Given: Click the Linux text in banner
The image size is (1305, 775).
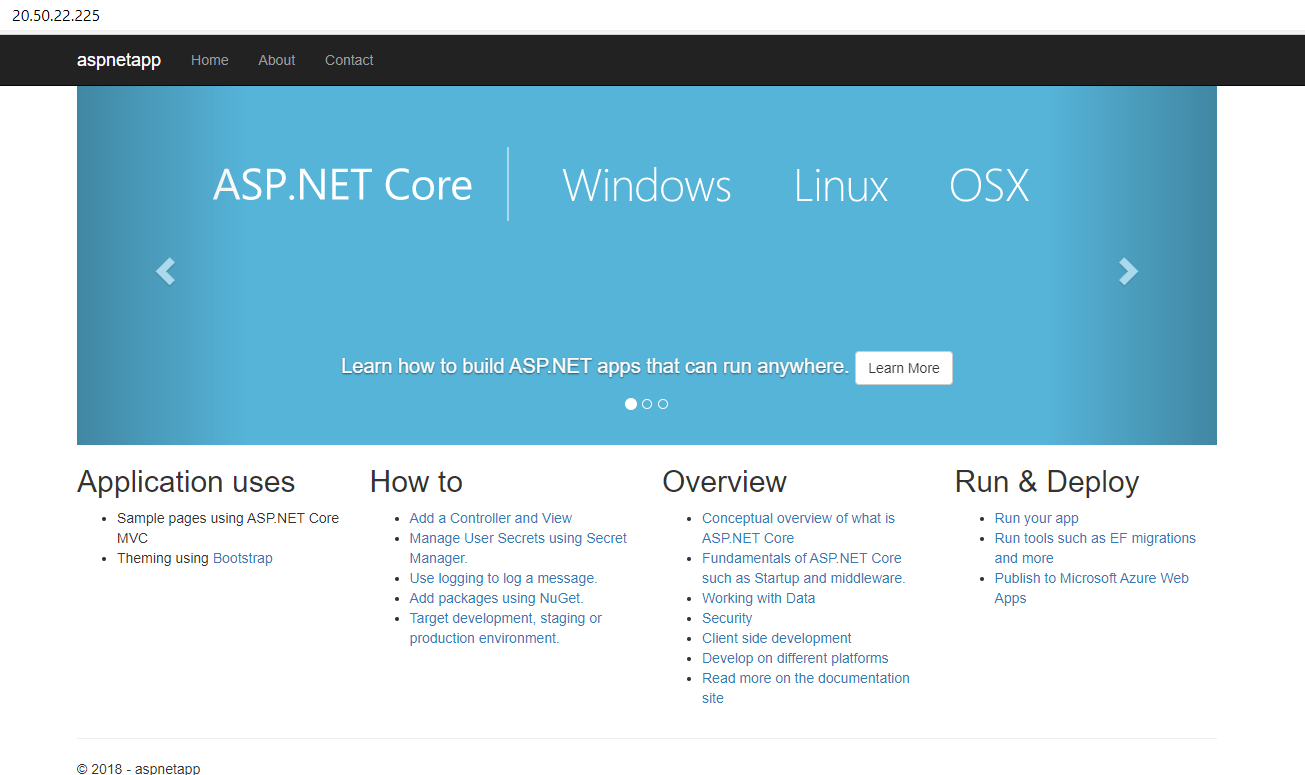Looking at the screenshot, I should point(841,186).
